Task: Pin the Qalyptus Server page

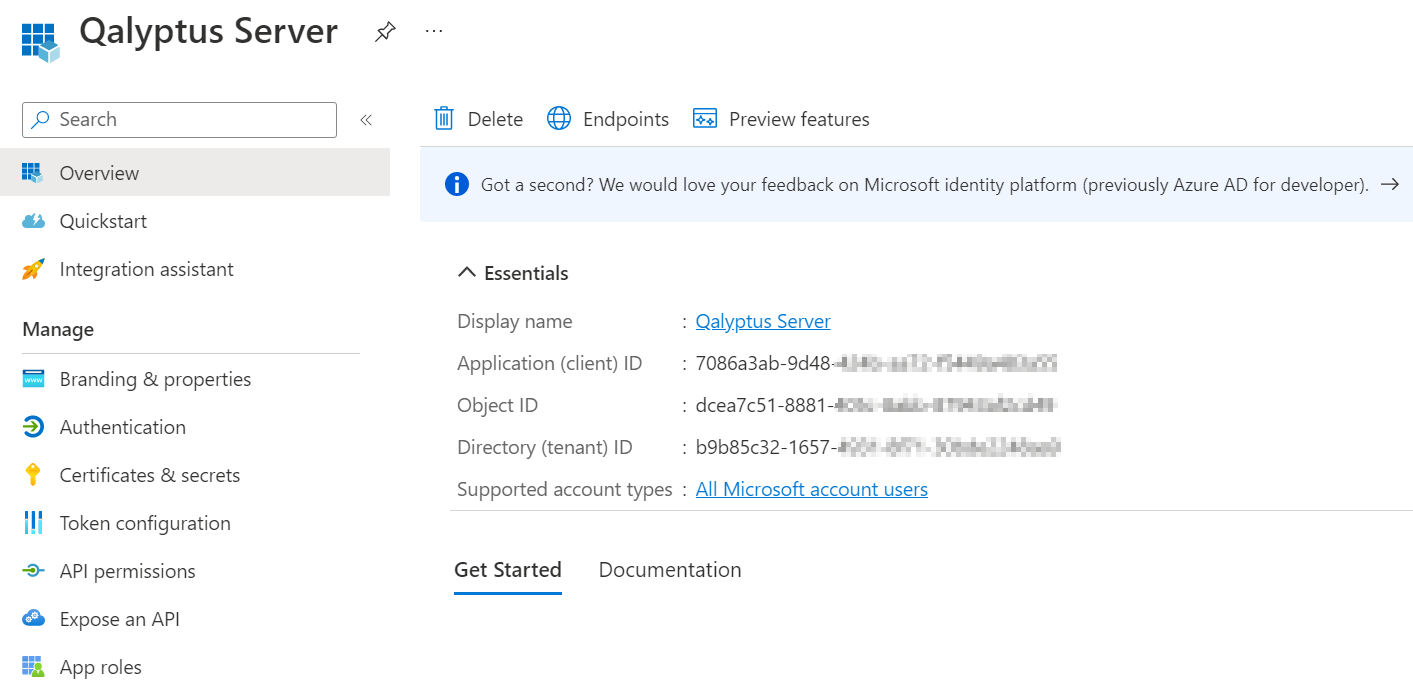Action: click(385, 31)
